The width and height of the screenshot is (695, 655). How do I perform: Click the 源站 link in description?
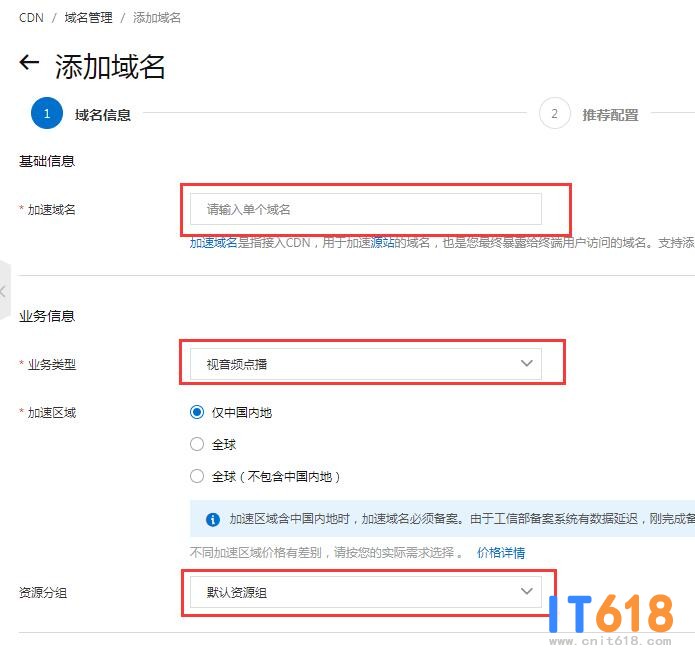click(x=382, y=243)
